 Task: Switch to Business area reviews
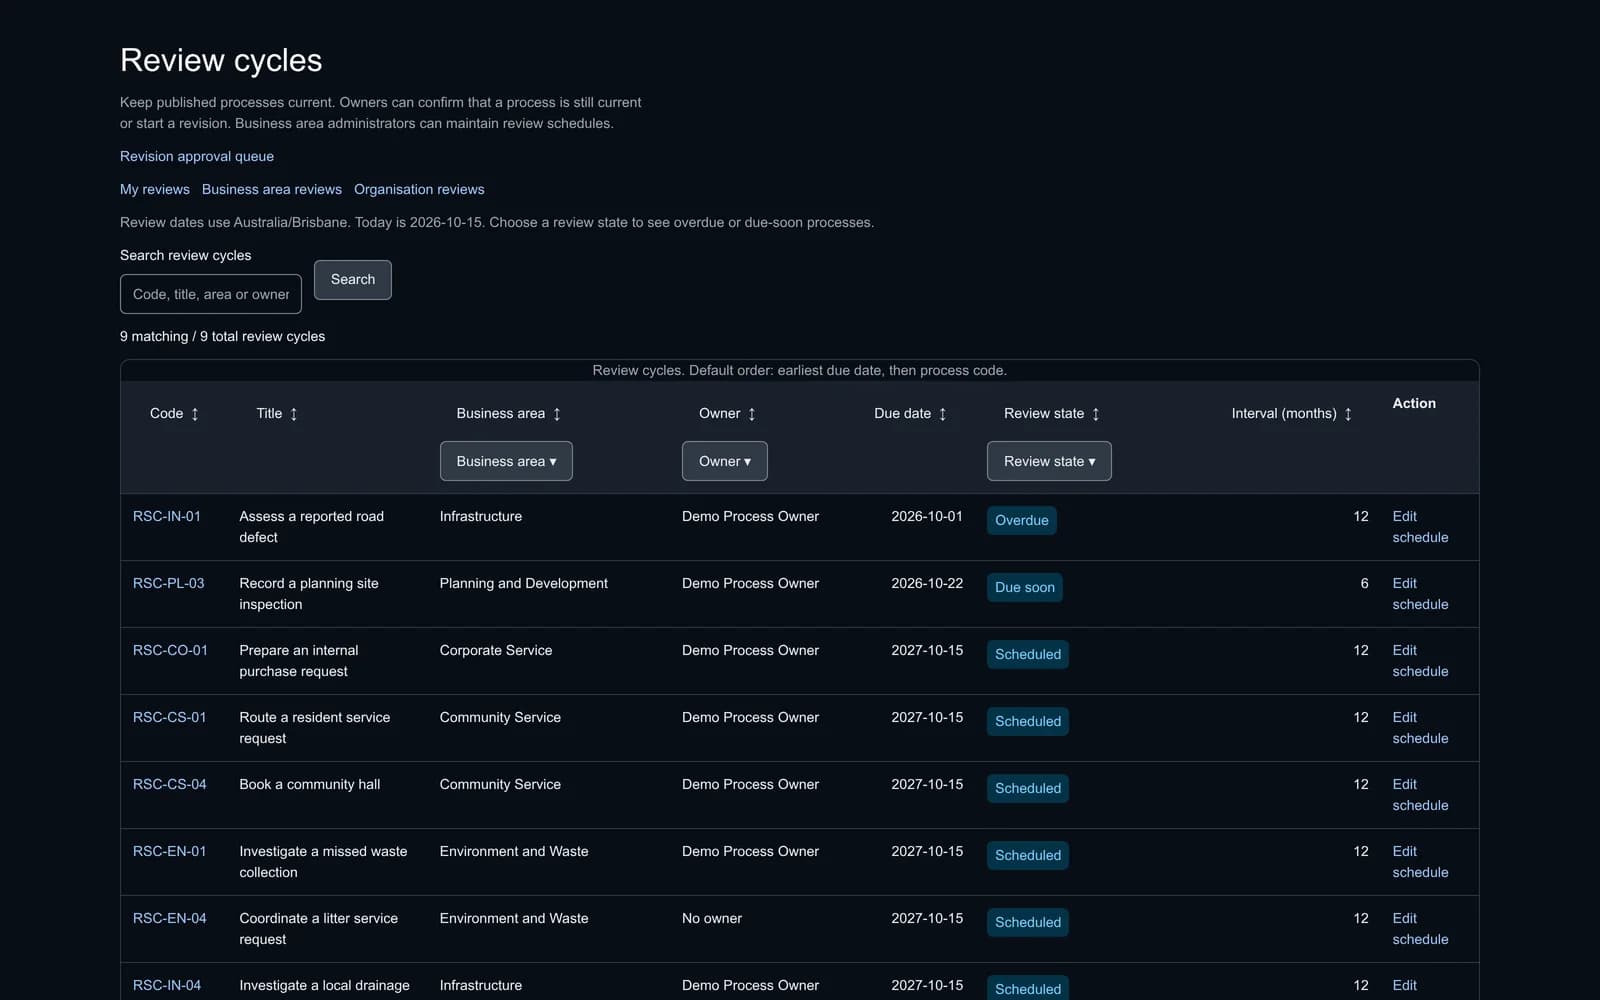coord(272,189)
